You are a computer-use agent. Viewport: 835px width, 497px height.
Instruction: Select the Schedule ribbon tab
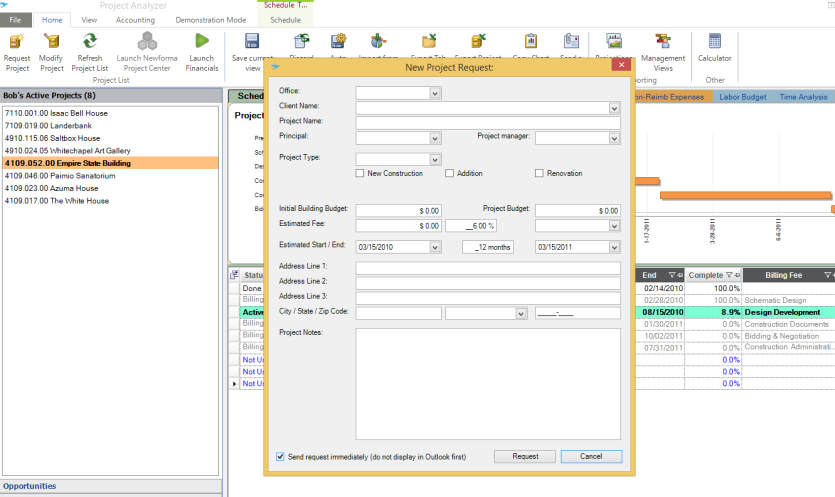[x=285, y=20]
